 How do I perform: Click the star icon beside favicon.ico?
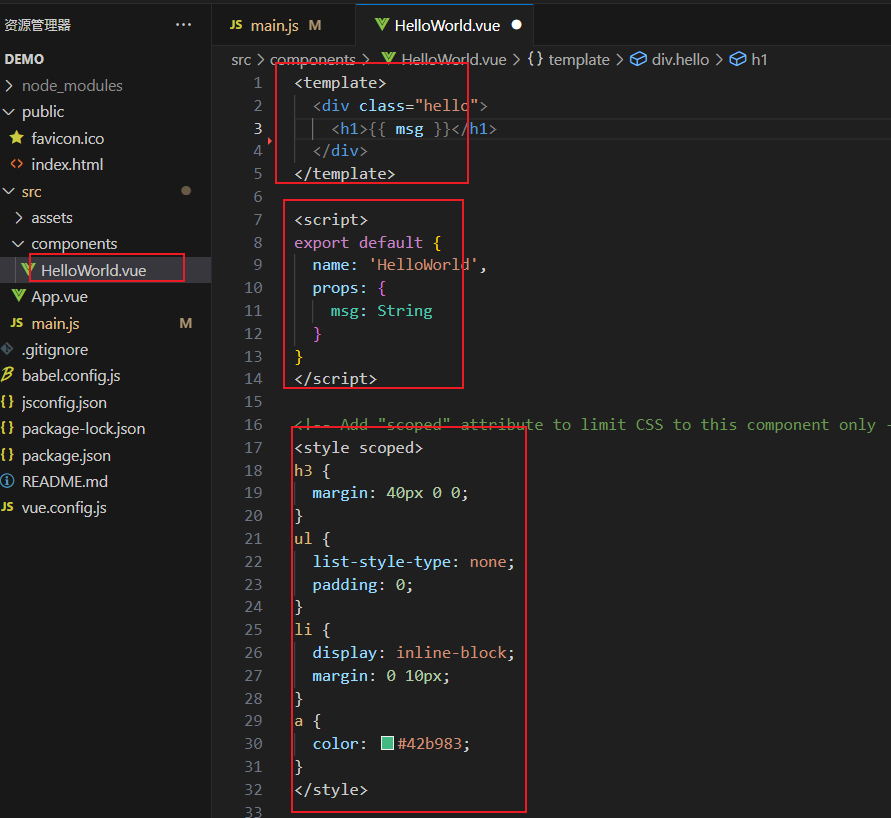pos(17,137)
